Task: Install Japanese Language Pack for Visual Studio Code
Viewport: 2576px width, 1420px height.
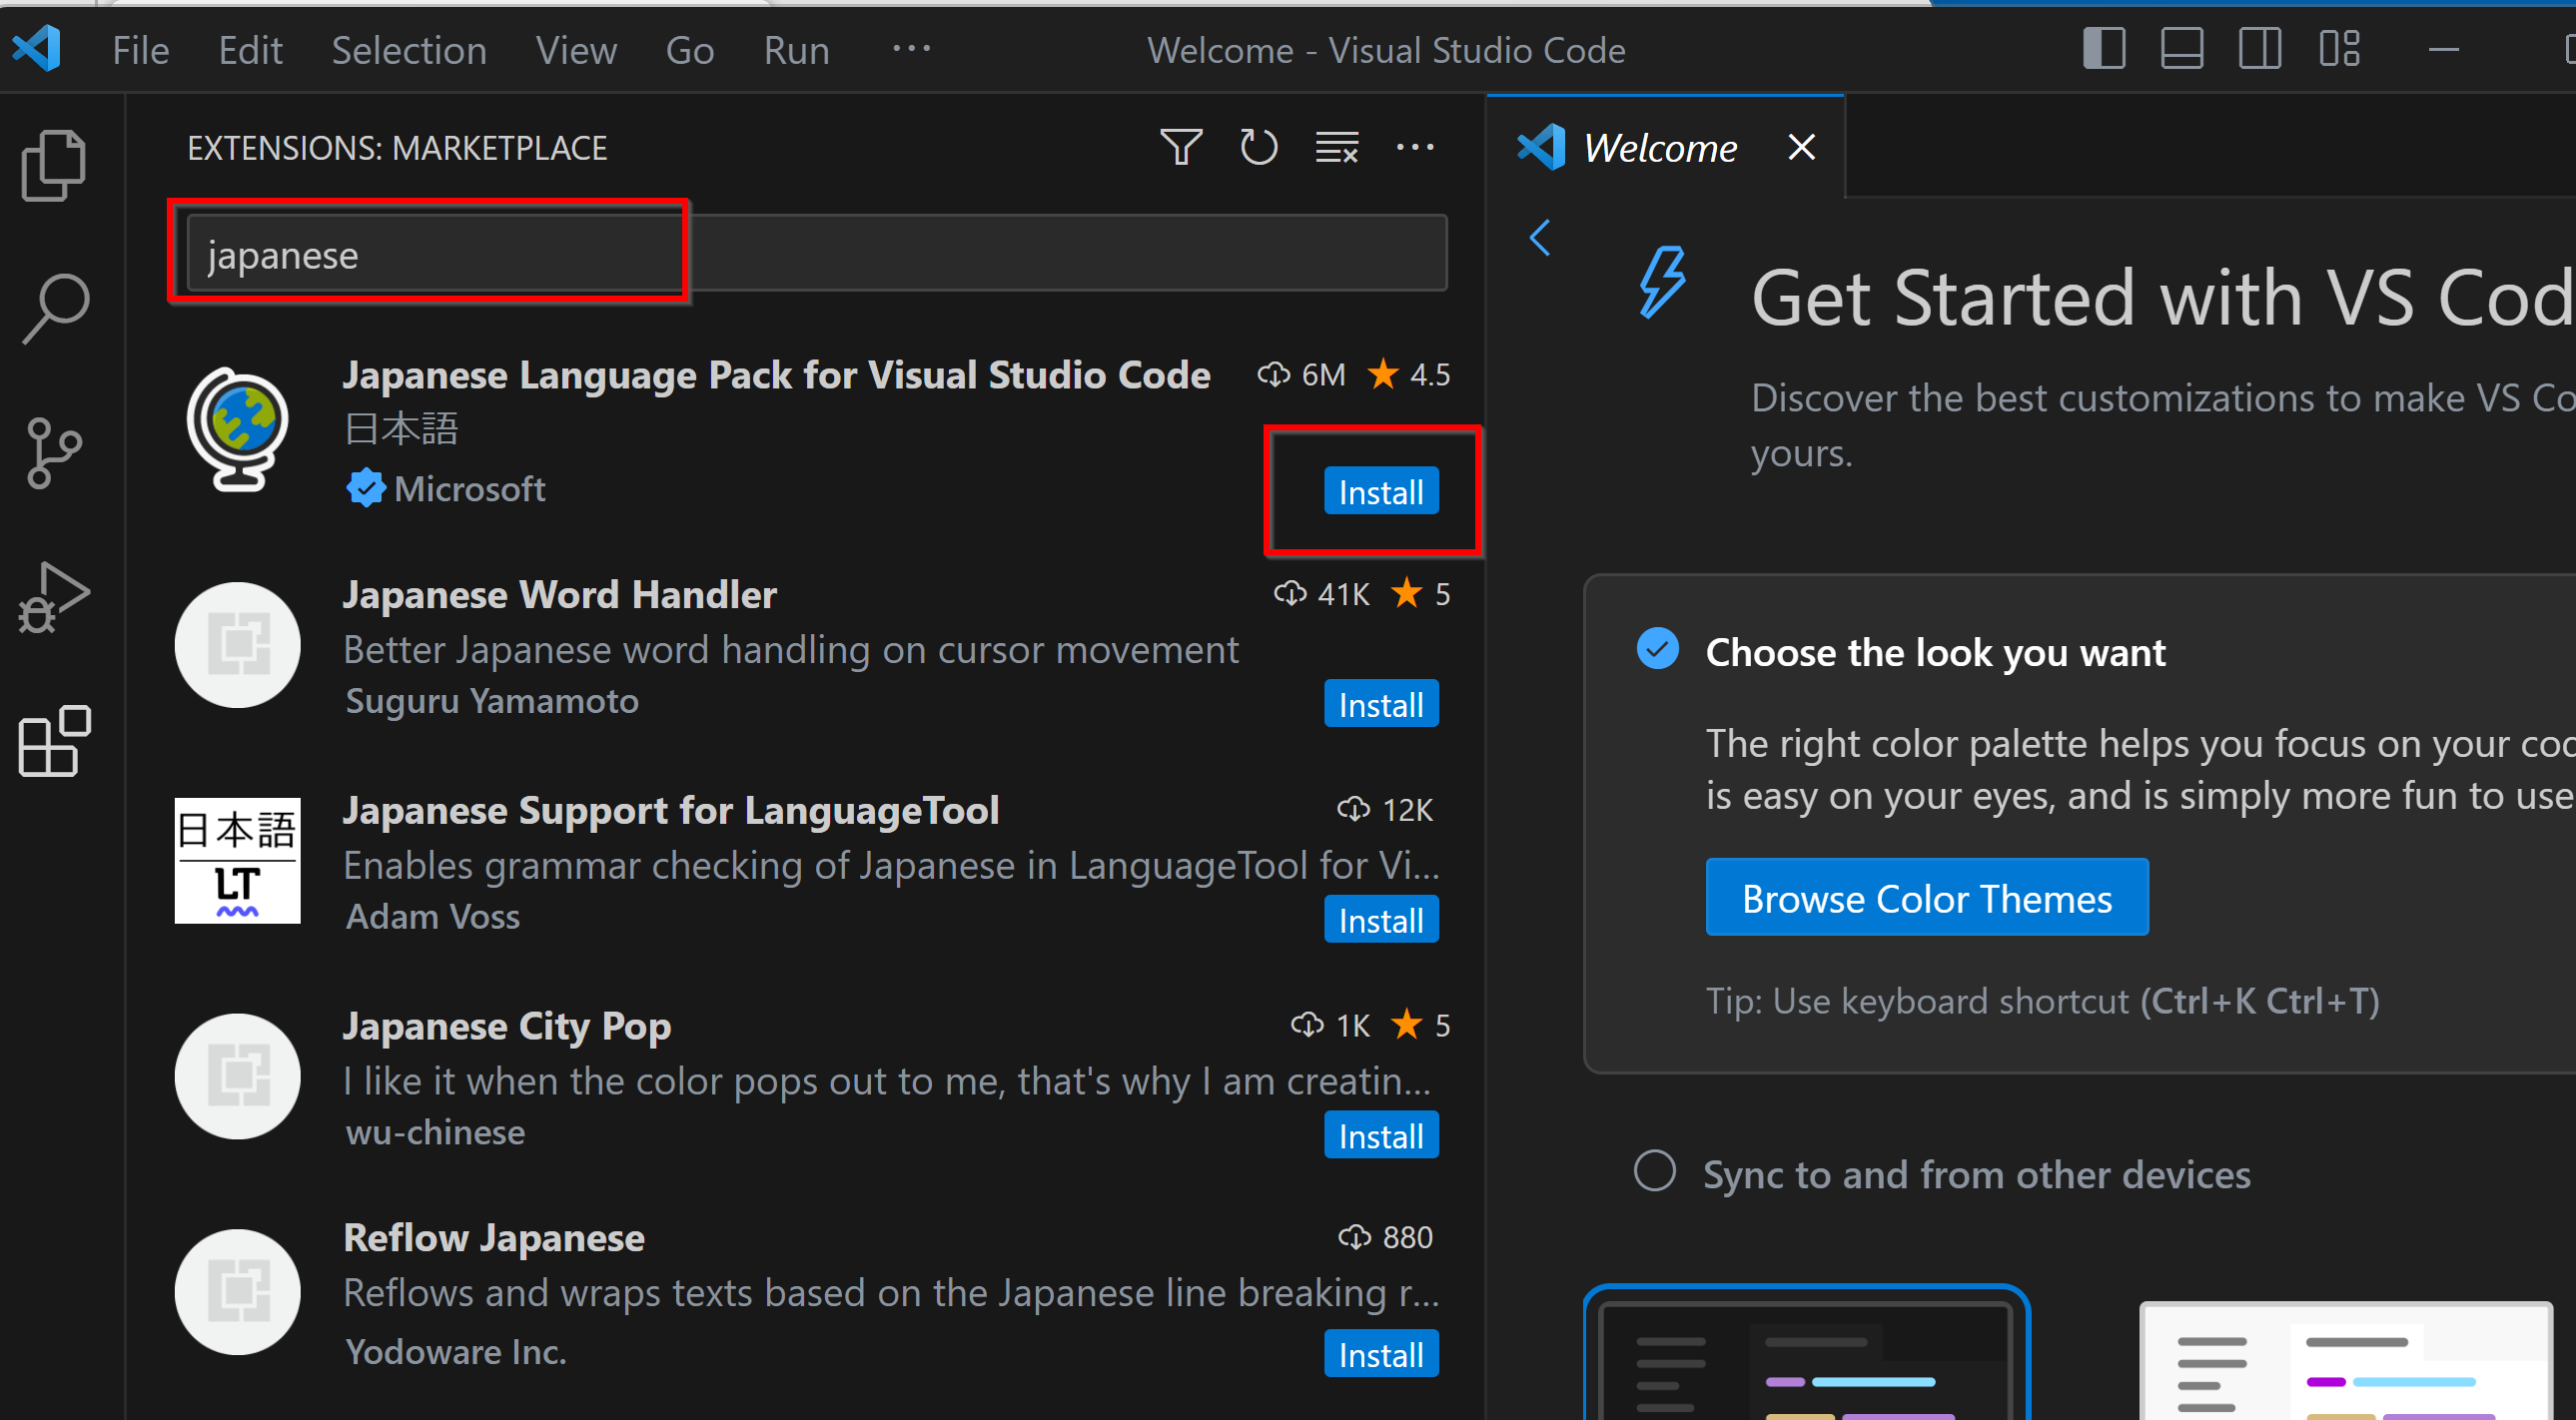Action: pyautogui.click(x=1381, y=491)
